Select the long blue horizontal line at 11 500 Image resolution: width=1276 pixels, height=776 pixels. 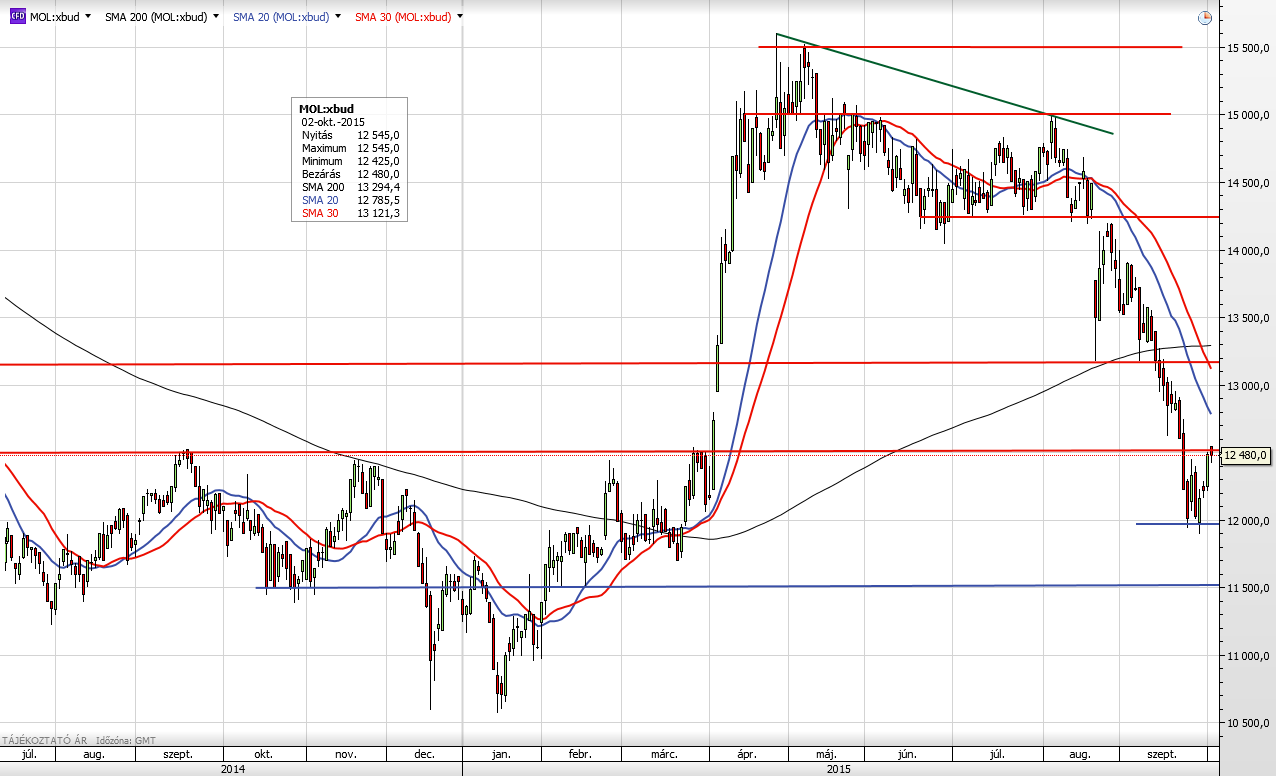[737, 586]
